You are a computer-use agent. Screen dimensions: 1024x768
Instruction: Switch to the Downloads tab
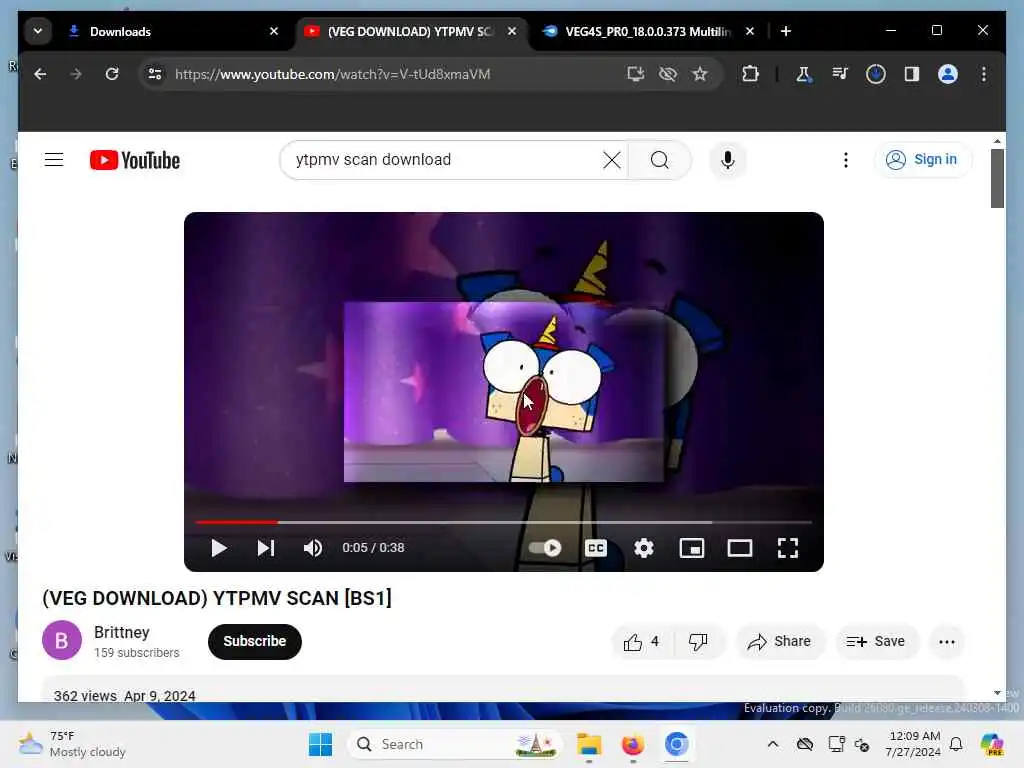(173, 31)
